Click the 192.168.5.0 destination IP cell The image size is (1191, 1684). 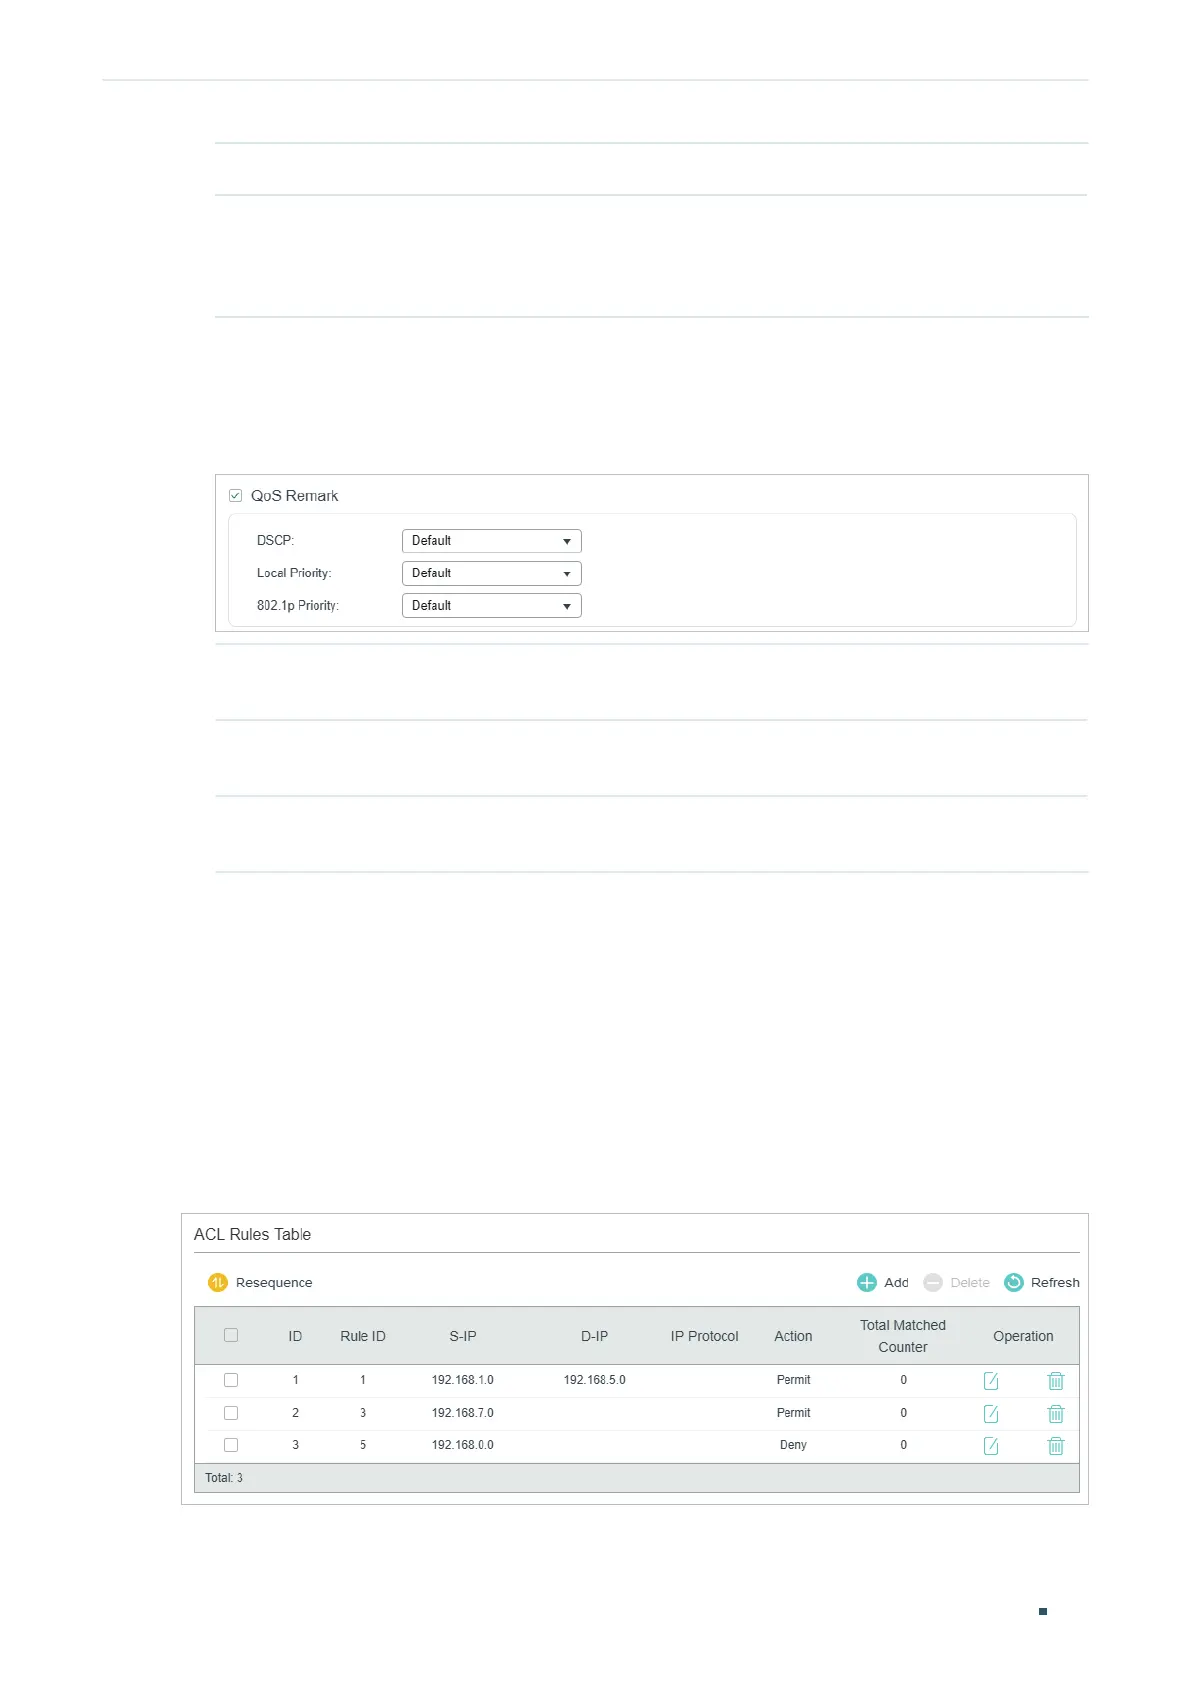(594, 1380)
